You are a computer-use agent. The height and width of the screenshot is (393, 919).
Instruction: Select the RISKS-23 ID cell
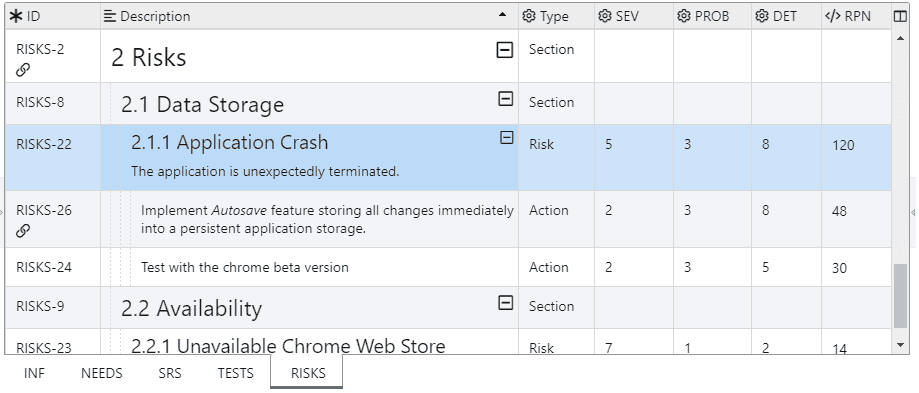click(x=53, y=341)
